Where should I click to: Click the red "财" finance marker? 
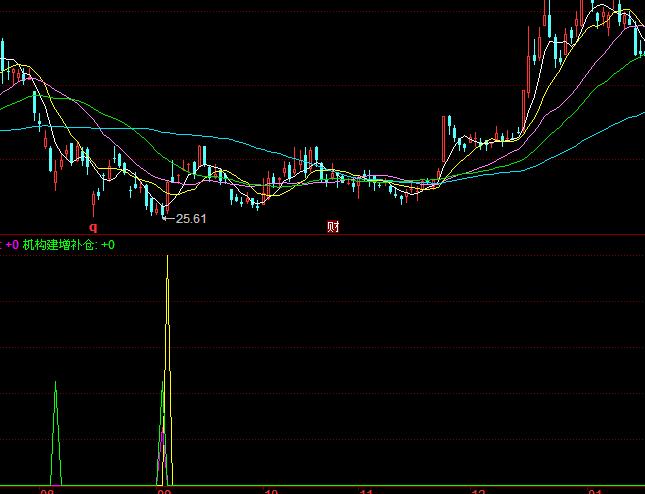333,226
